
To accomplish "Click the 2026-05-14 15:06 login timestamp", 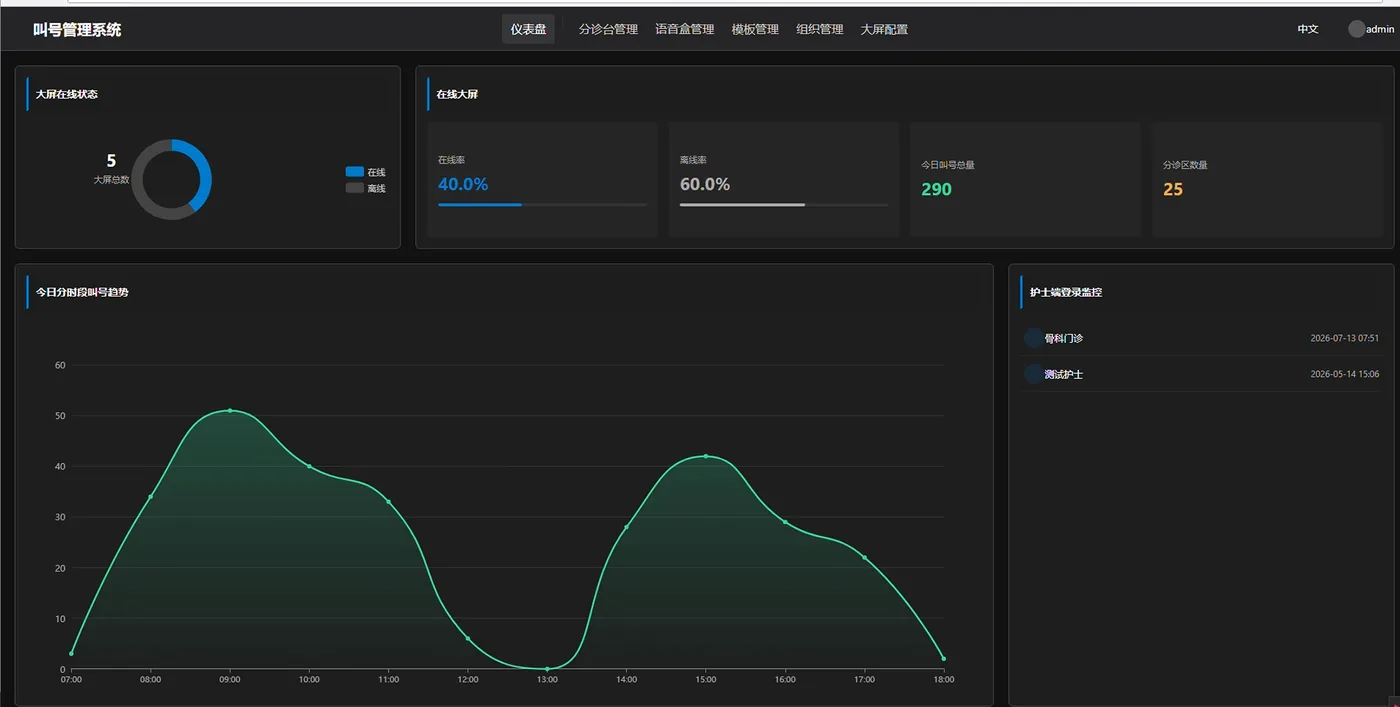I will click(1345, 374).
